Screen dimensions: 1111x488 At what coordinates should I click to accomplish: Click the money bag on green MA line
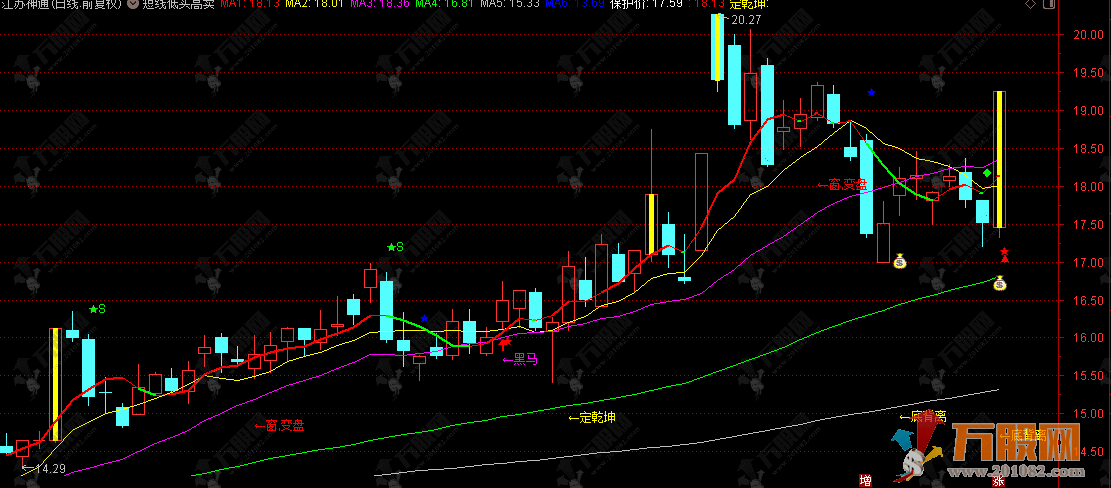[x=999, y=284]
